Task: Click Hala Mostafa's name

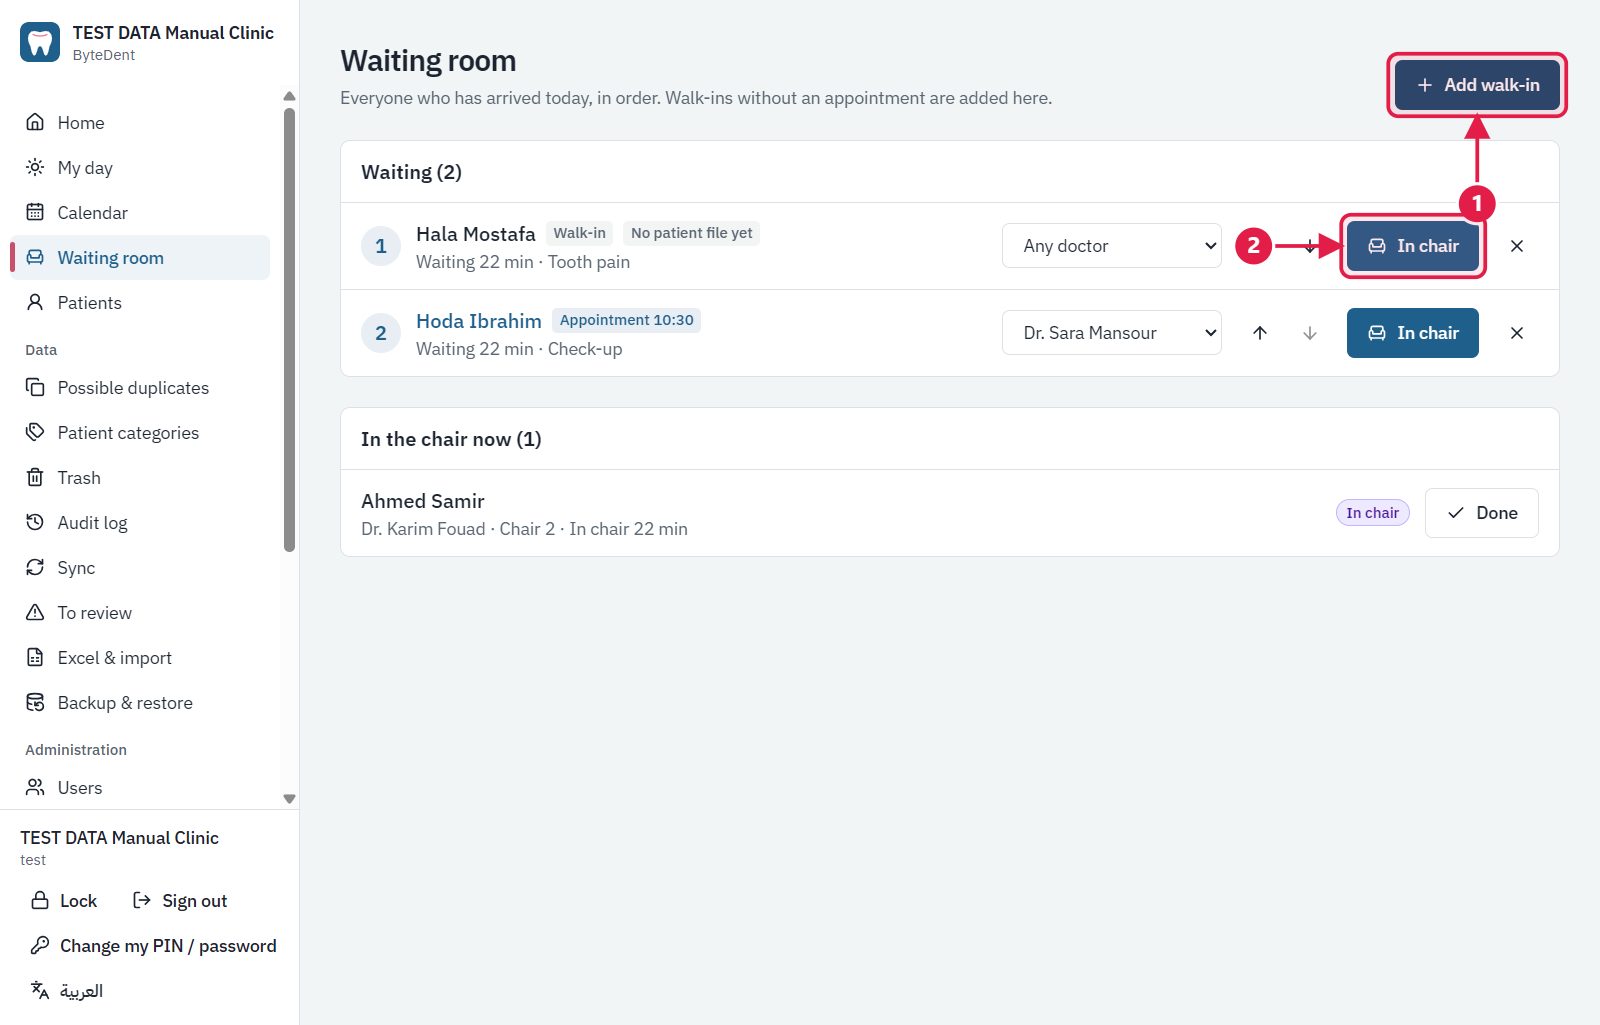Action: click(x=476, y=234)
